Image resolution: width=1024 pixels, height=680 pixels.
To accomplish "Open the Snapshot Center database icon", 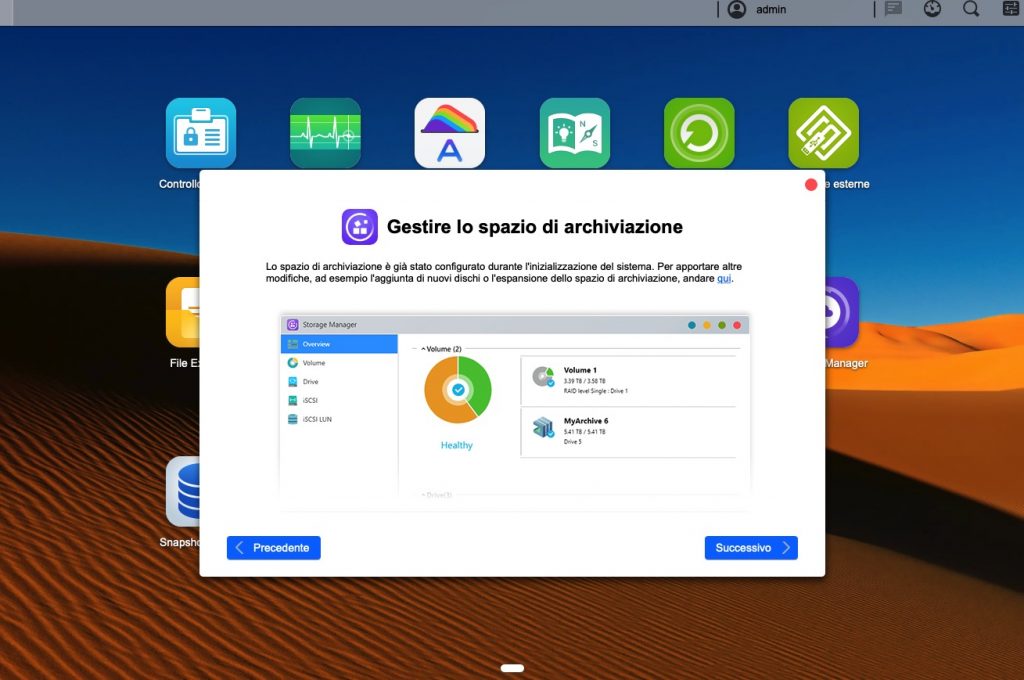I will pyautogui.click(x=182, y=491).
